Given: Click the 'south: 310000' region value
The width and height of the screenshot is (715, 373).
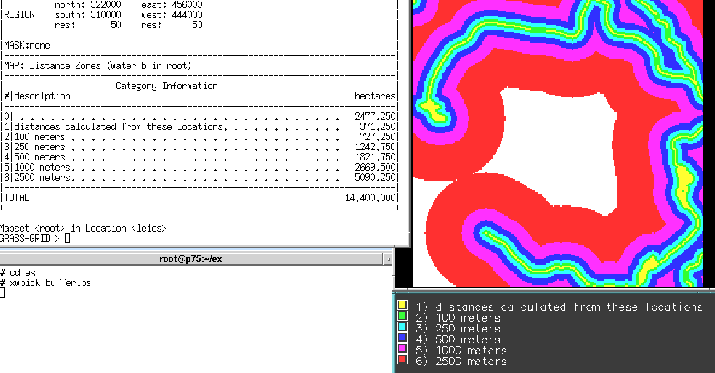Looking at the screenshot, I should point(88,15).
